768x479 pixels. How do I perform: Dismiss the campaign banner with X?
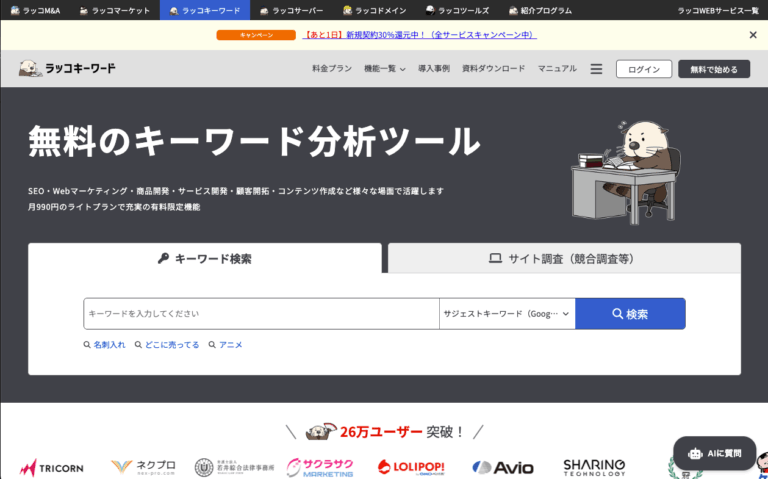[753, 35]
